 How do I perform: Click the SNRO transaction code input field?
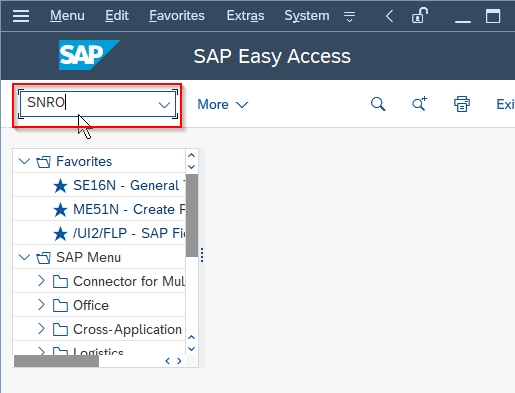(x=89, y=104)
